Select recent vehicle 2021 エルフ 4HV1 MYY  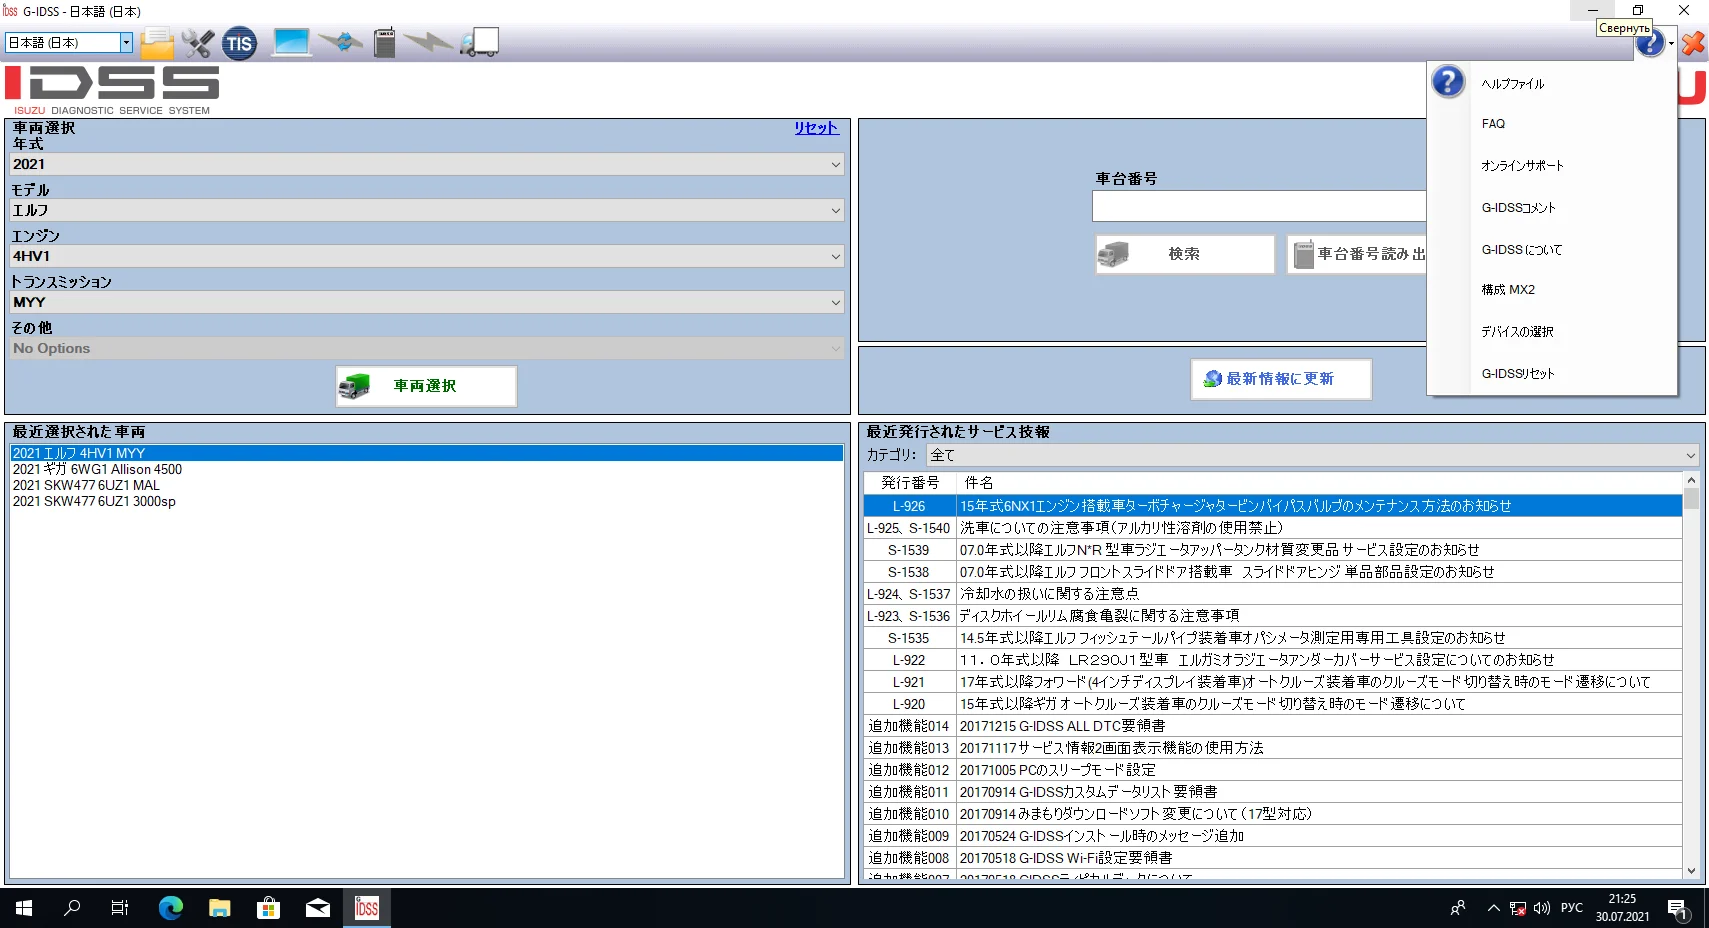pos(427,453)
